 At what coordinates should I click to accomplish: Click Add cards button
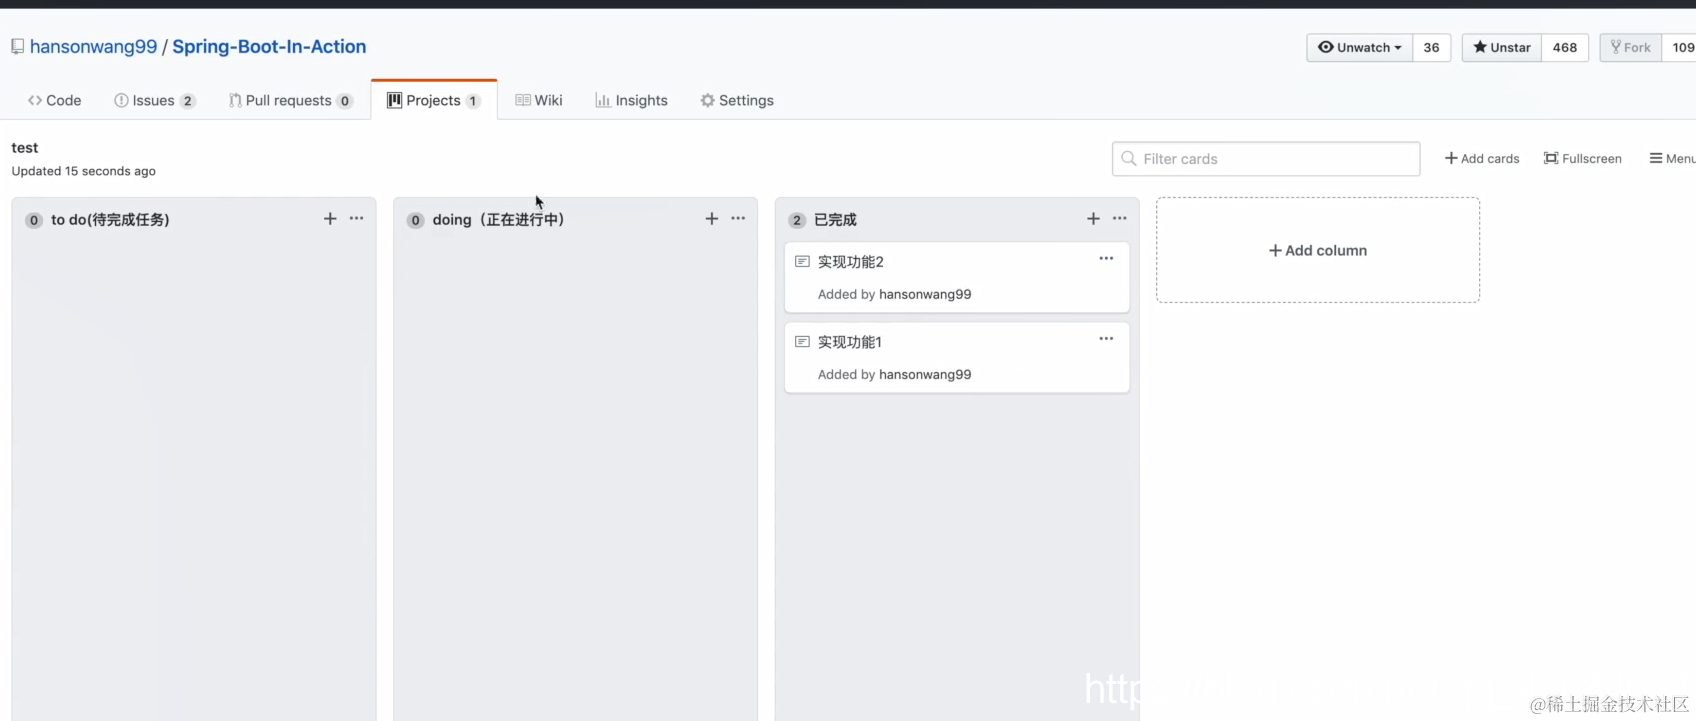[x=1482, y=158]
